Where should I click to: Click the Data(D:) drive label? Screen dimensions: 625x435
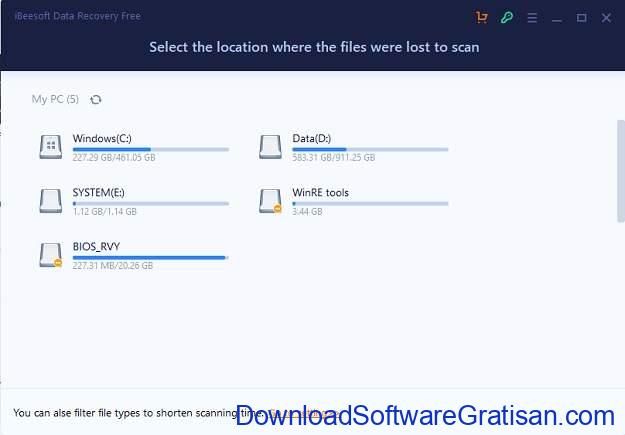(x=312, y=138)
